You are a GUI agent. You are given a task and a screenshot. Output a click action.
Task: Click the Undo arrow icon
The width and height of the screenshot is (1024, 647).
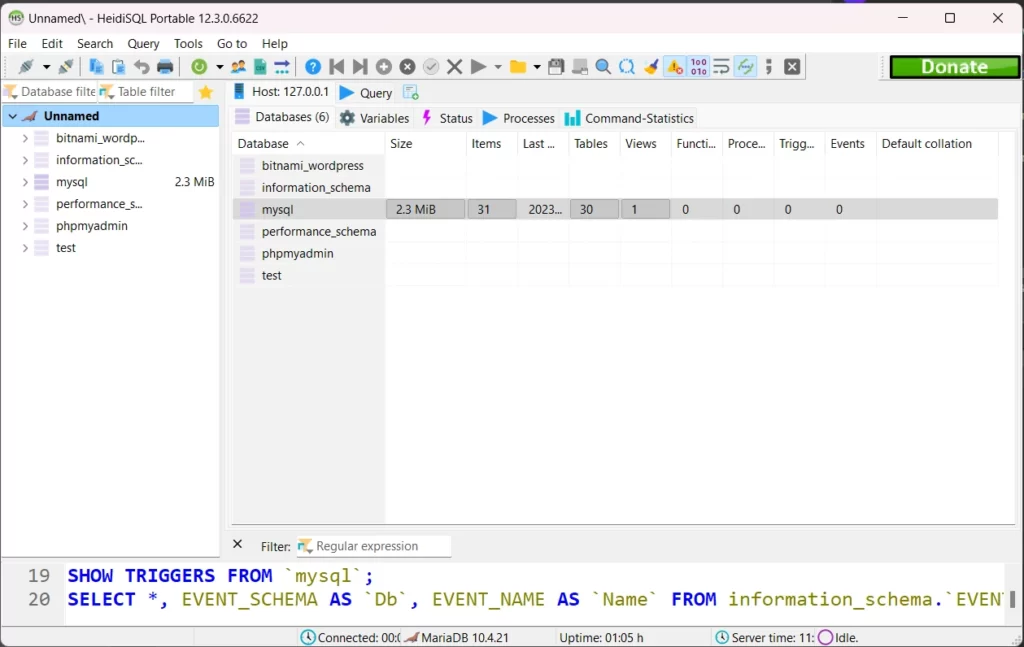coord(141,67)
